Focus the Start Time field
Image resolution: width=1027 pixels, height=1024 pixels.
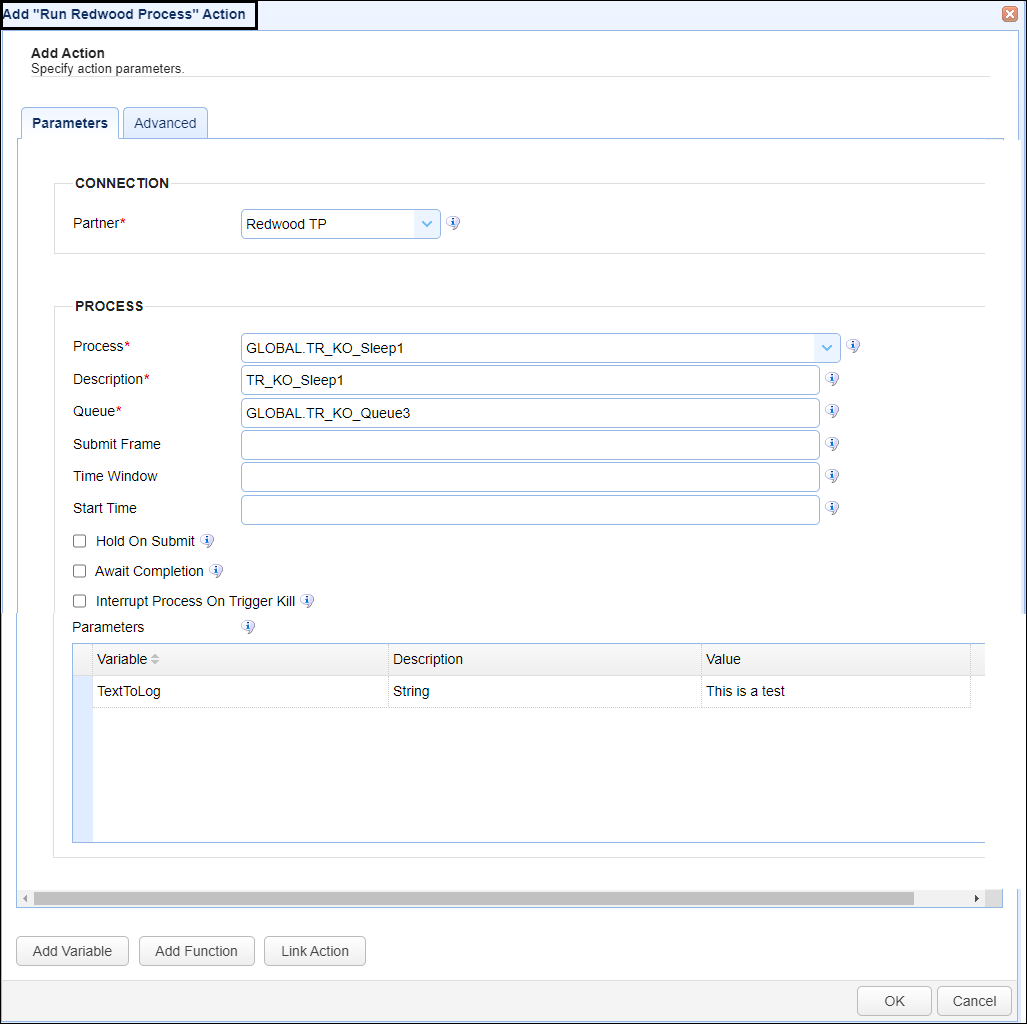pos(530,510)
